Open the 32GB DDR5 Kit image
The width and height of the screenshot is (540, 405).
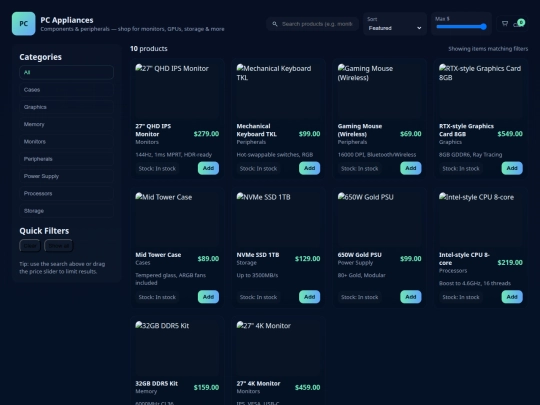177,349
